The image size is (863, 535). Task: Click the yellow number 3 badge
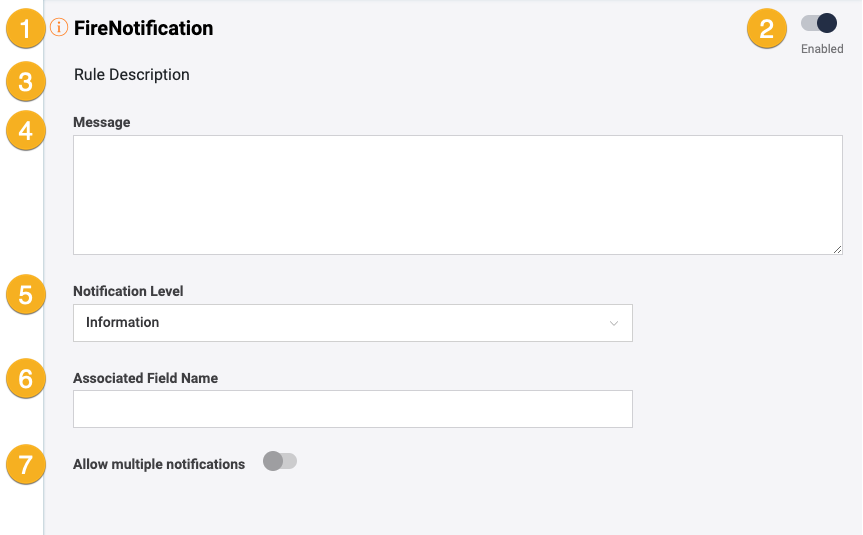[x=25, y=82]
